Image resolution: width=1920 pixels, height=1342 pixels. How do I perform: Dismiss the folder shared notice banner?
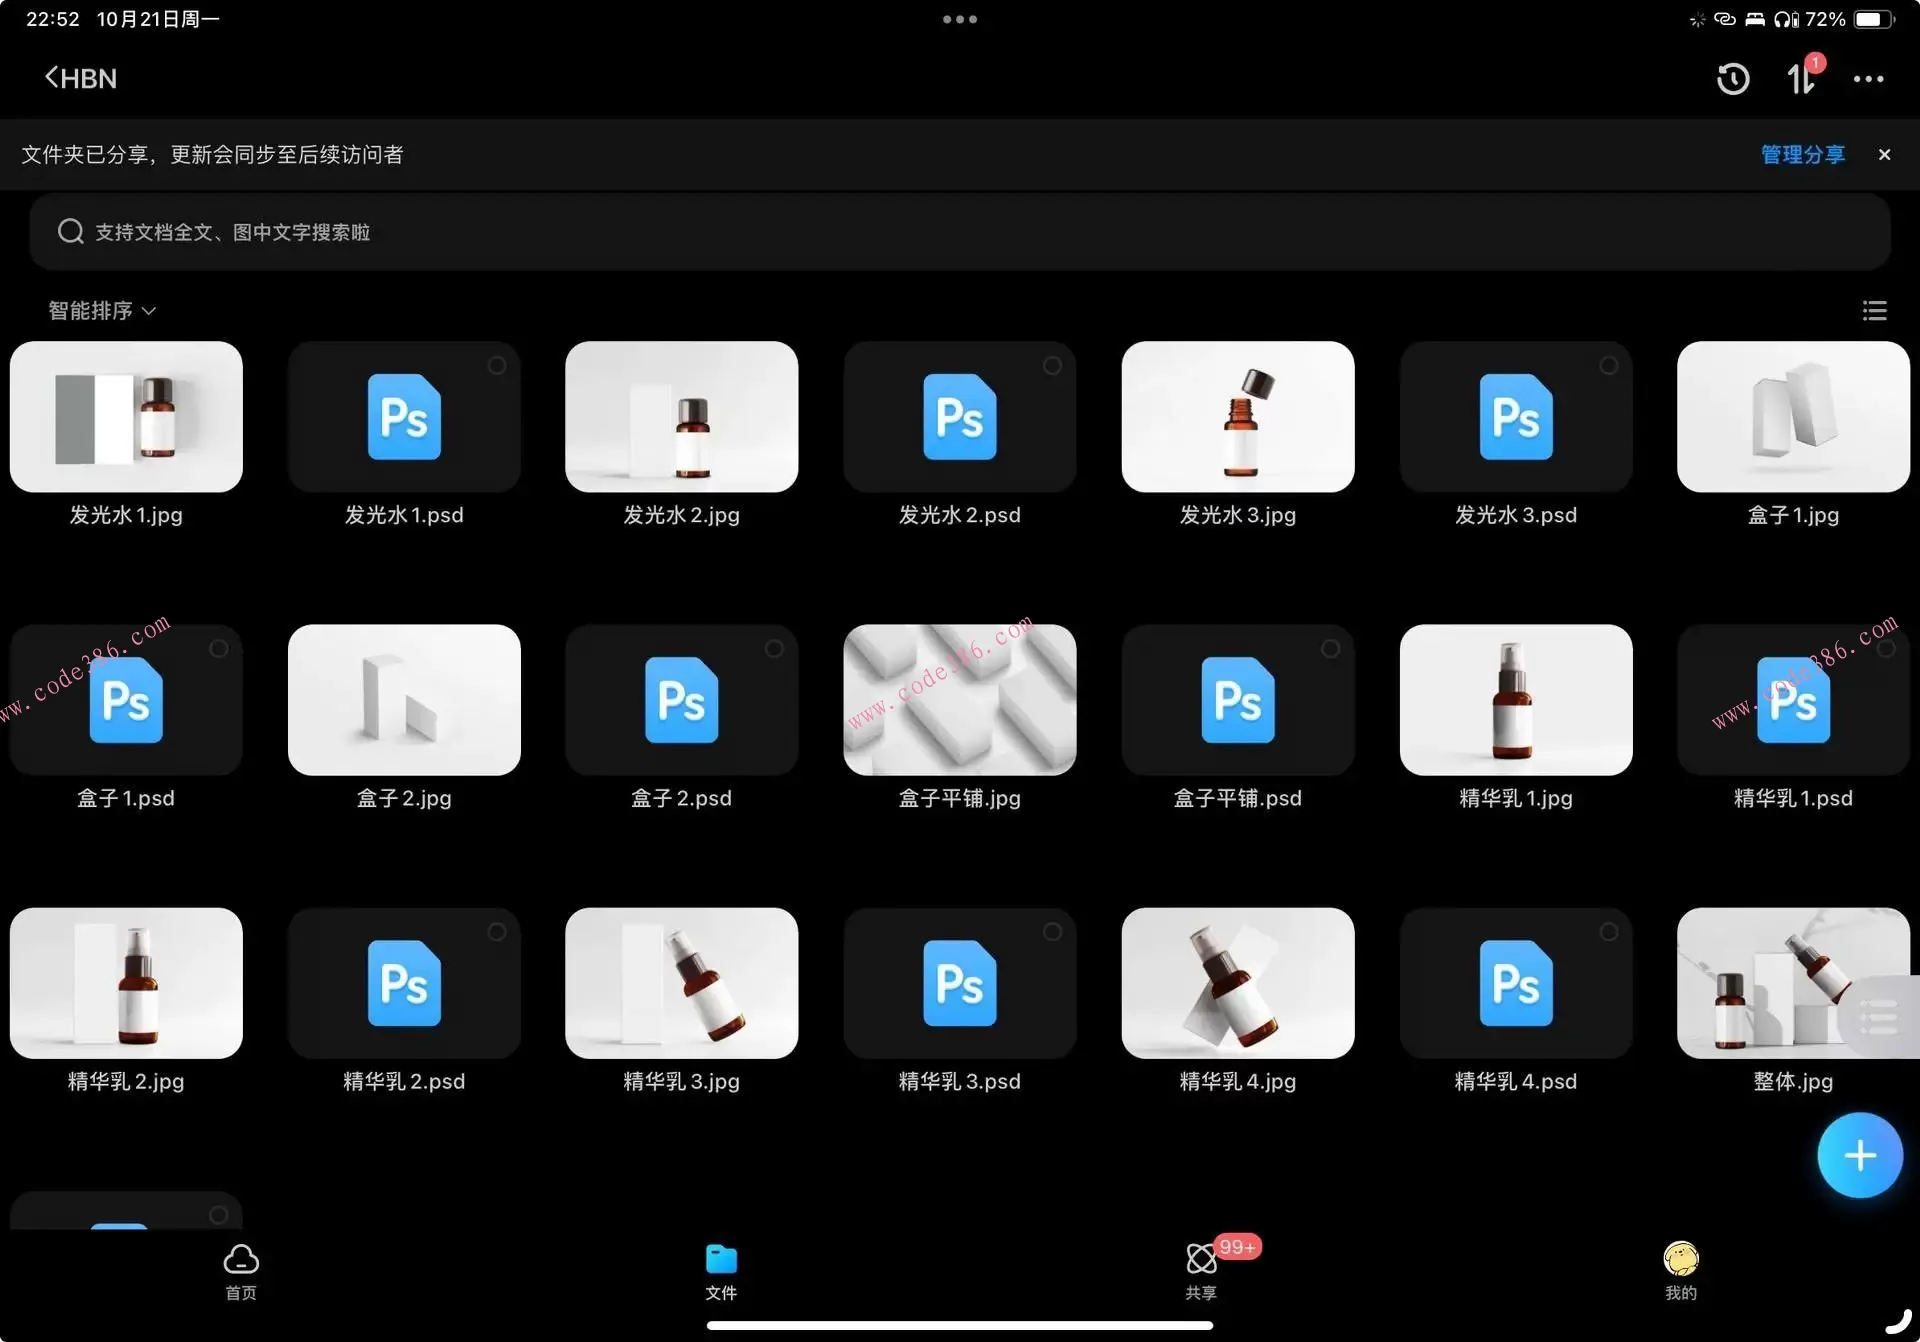pyautogui.click(x=1884, y=155)
